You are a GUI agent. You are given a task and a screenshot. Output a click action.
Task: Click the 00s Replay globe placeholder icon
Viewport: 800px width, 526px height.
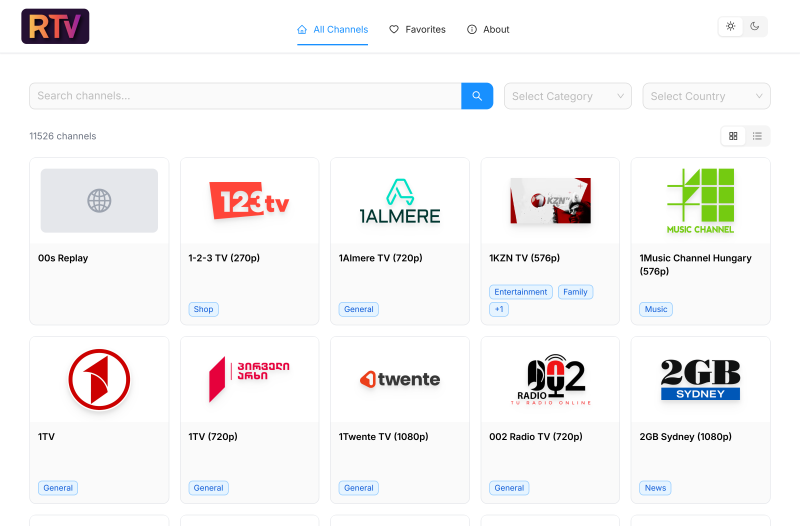coord(99,201)
